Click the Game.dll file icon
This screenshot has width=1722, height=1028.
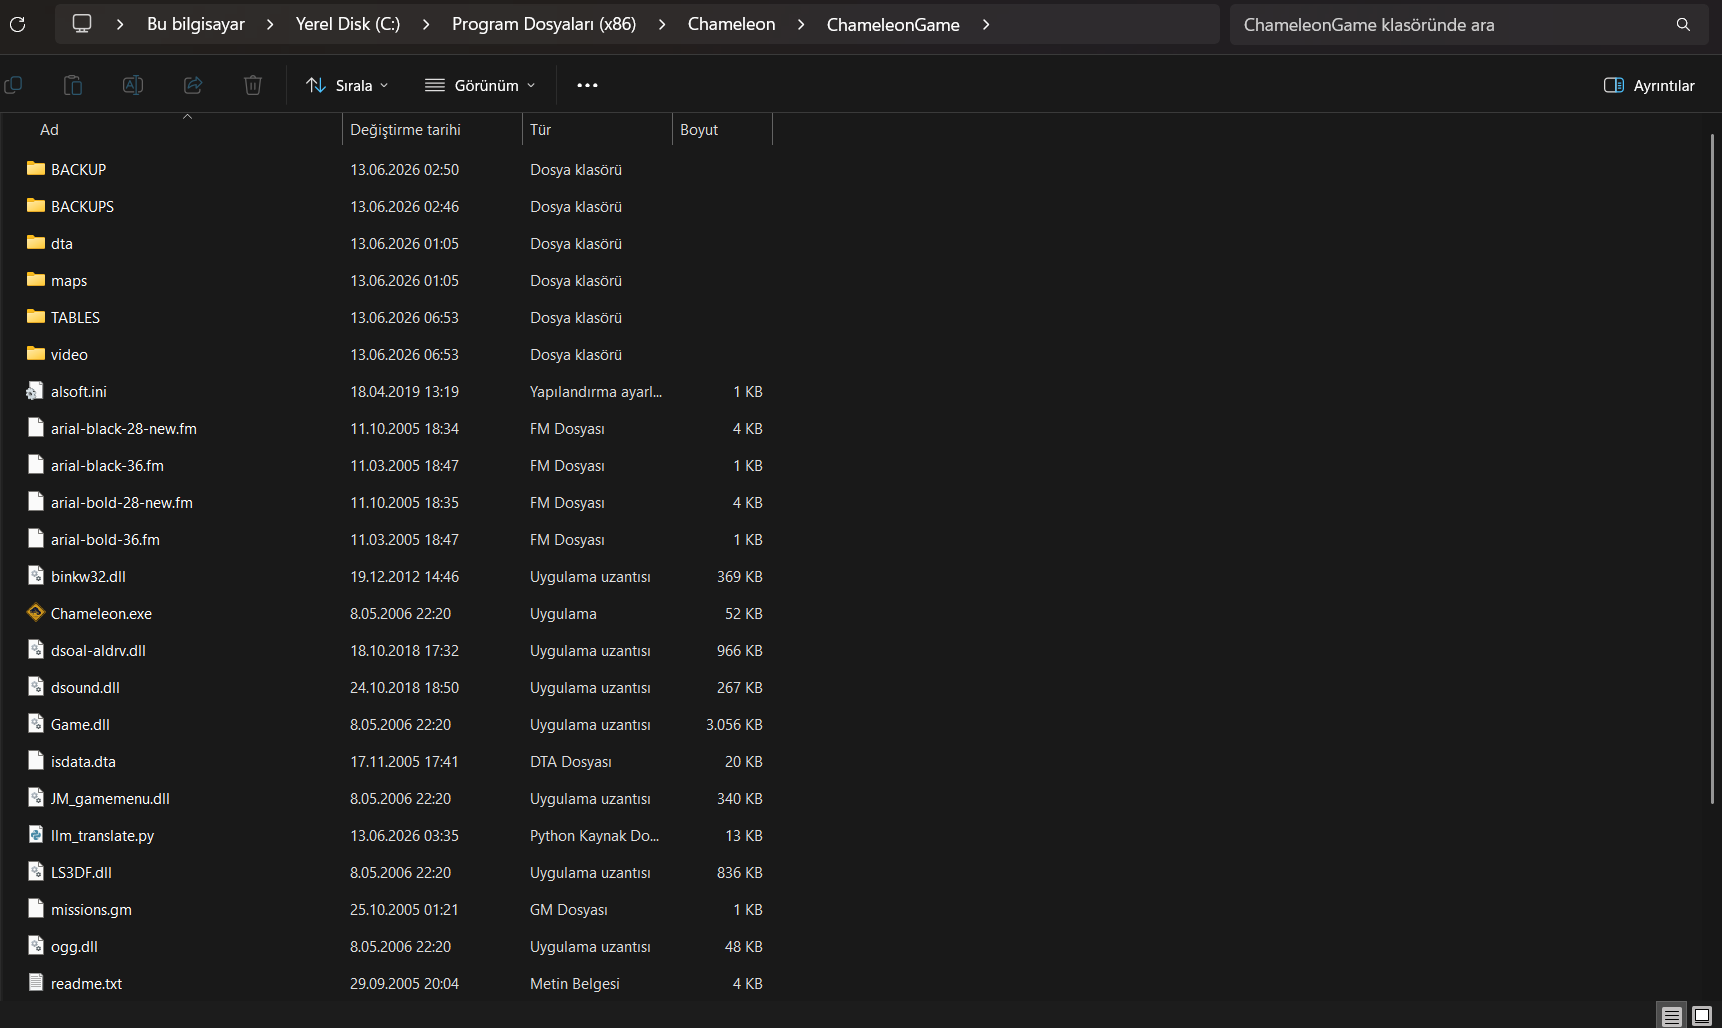[x=36, y=724]
